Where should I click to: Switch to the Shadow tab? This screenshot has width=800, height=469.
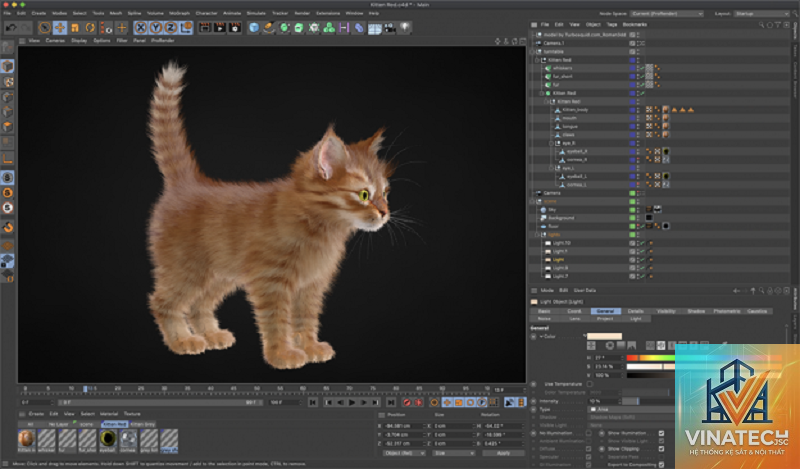tap(696, 311)
